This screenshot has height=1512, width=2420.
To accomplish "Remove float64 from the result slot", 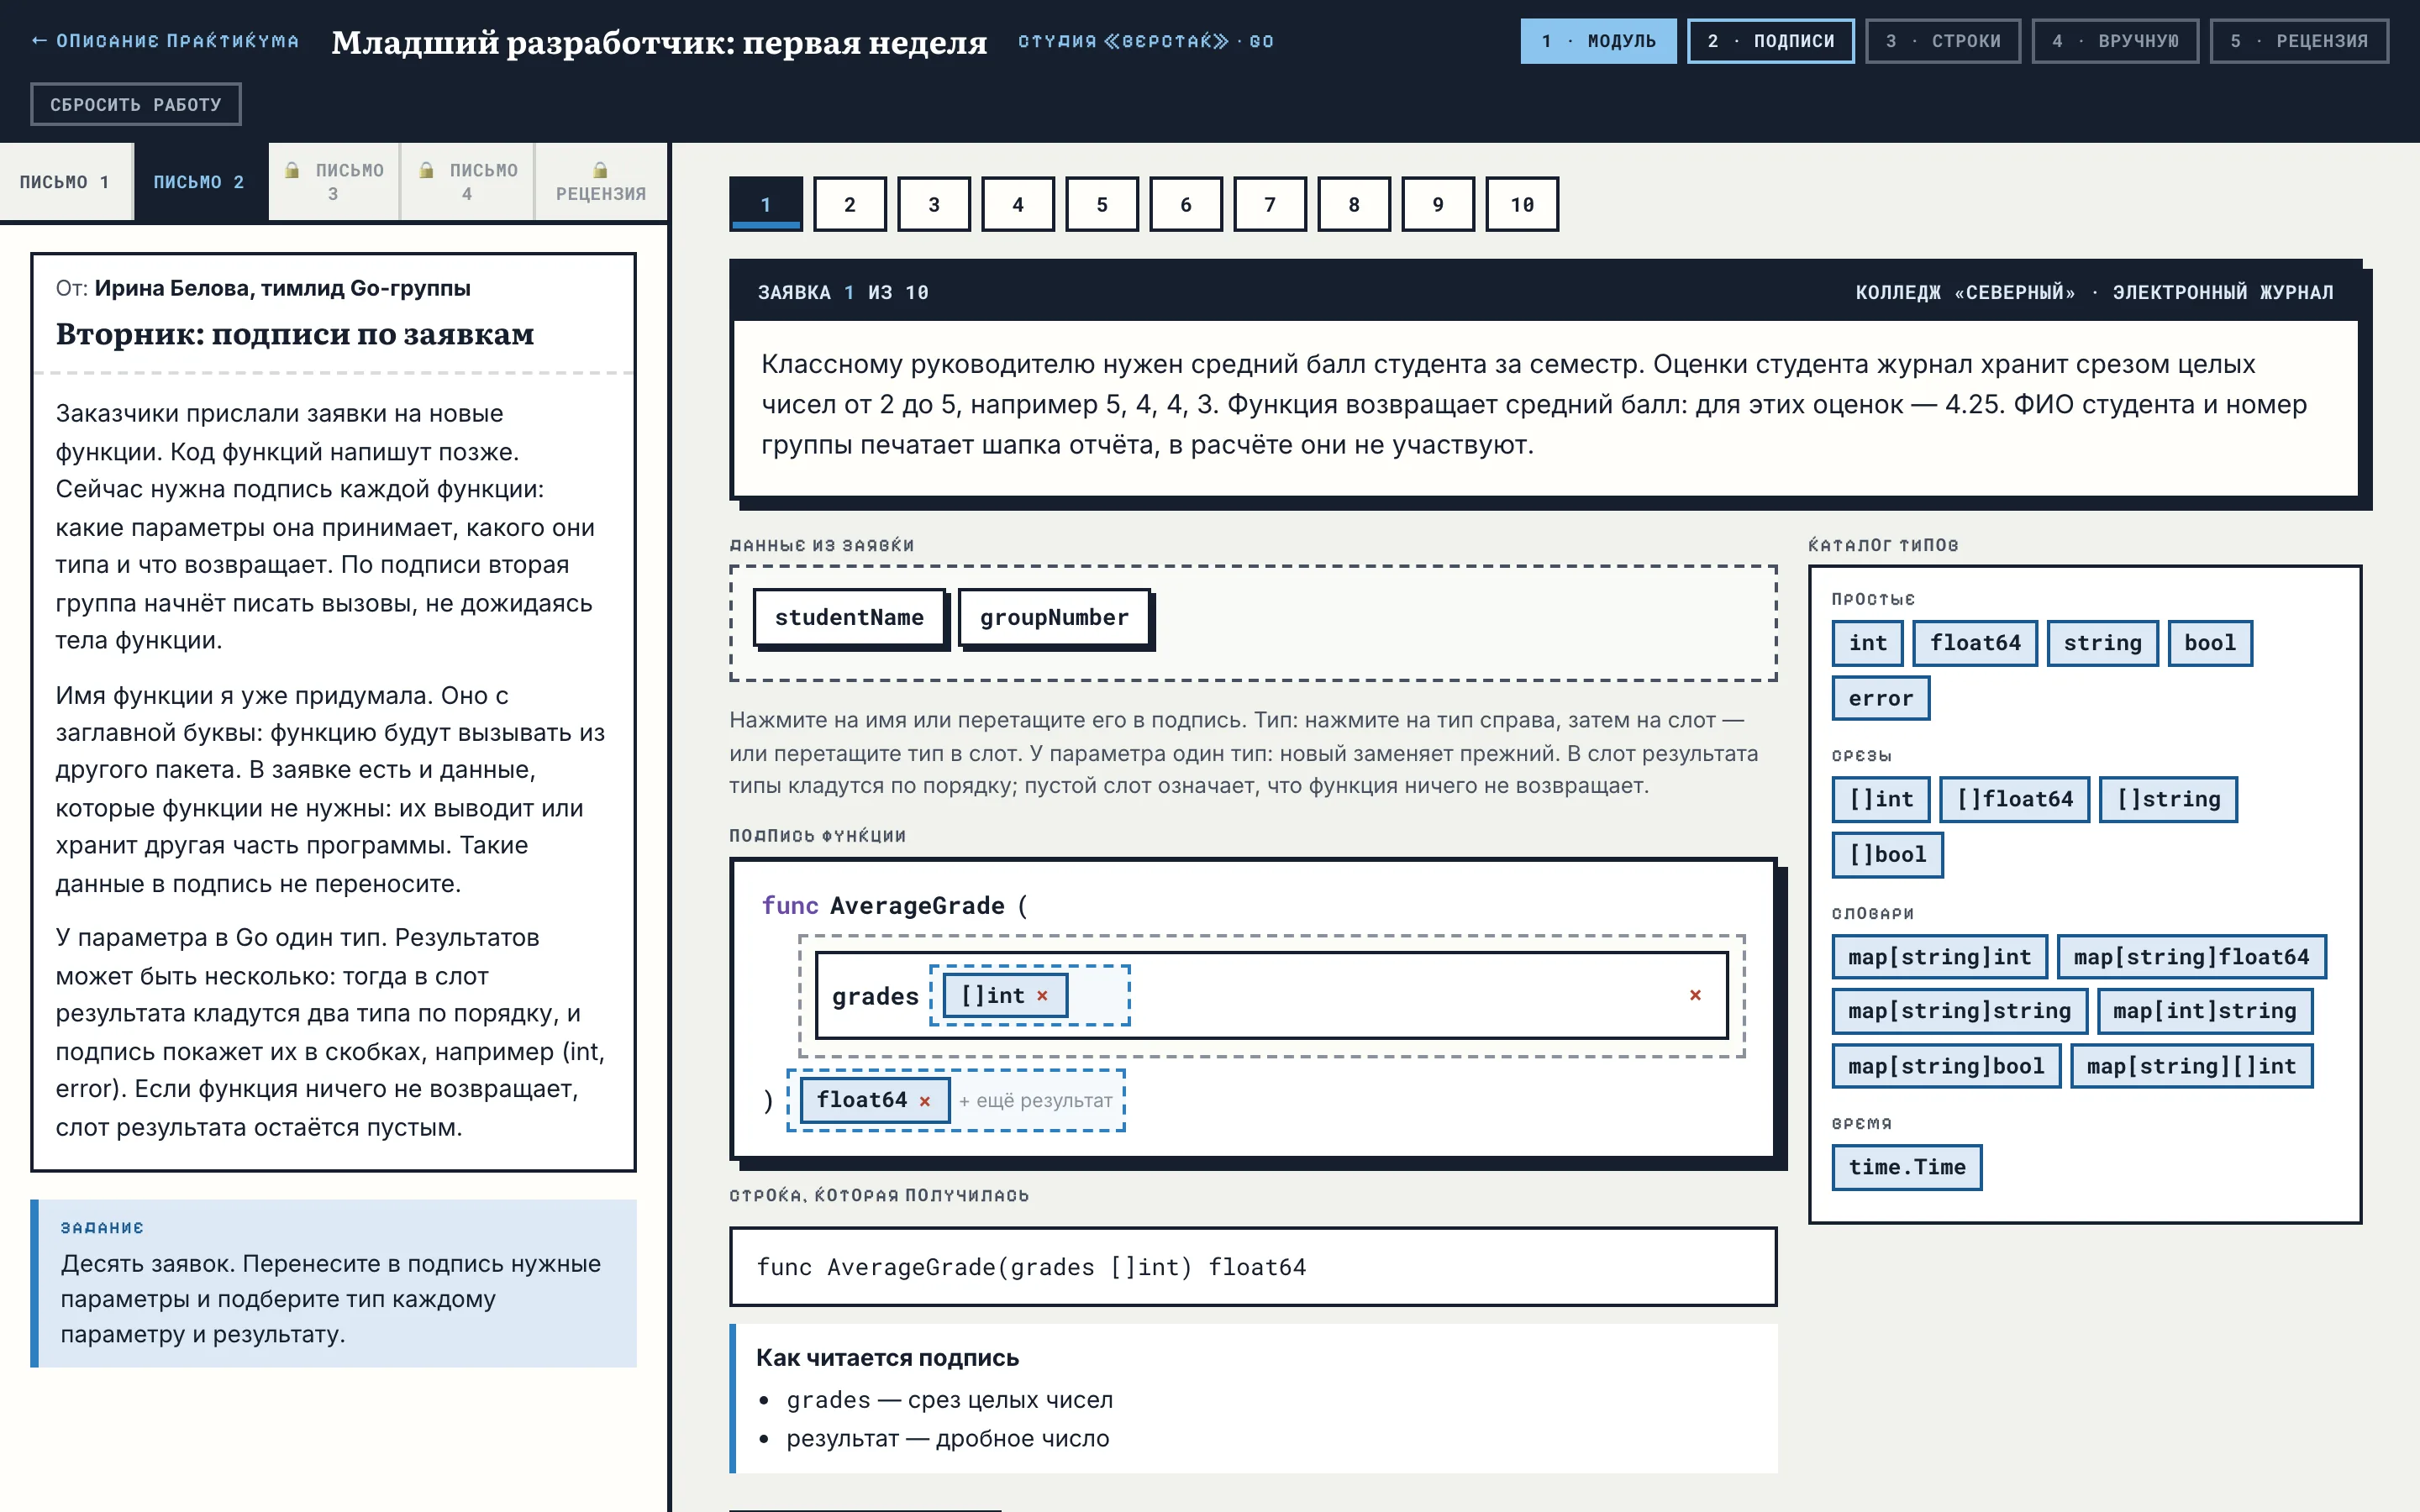I will [925, 1101].
